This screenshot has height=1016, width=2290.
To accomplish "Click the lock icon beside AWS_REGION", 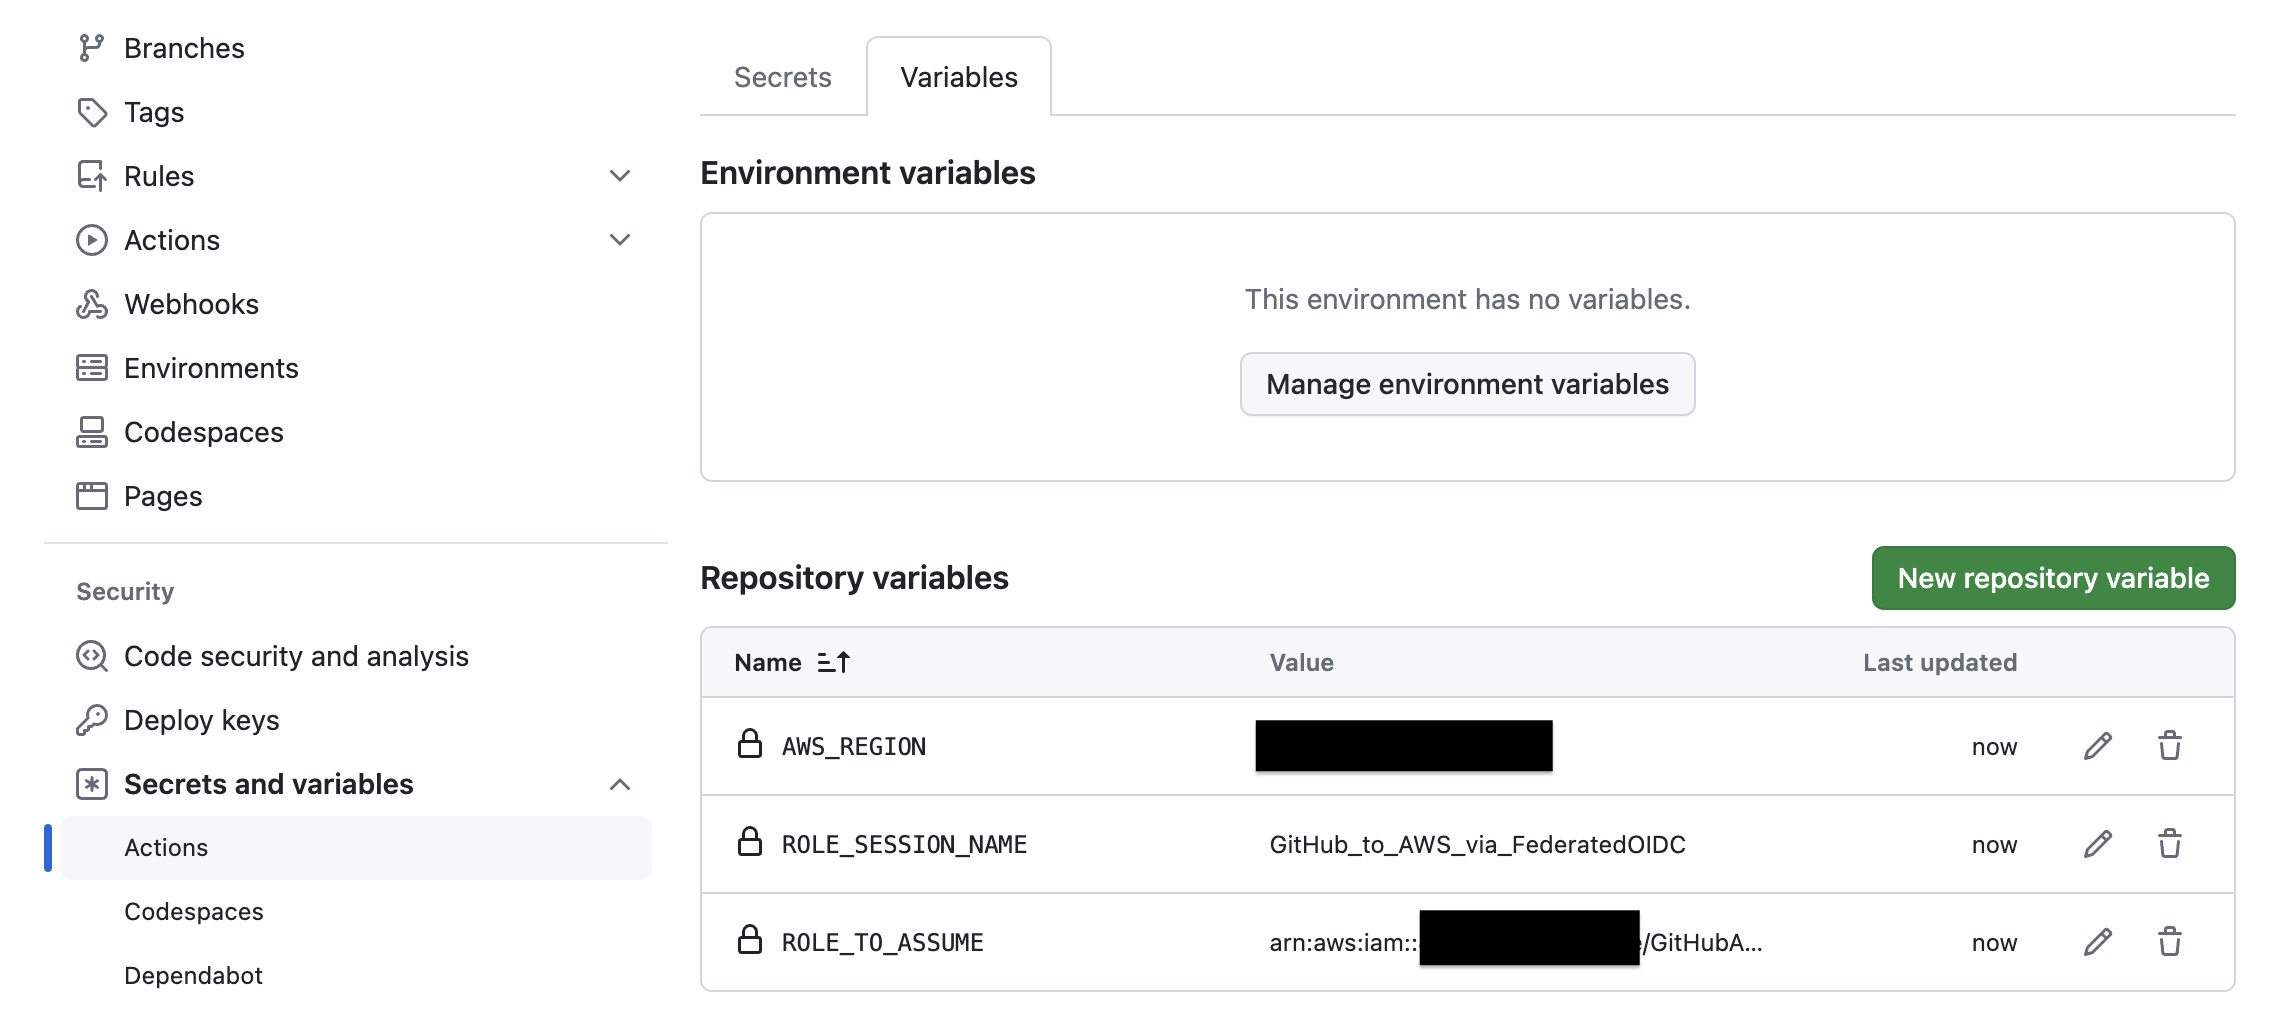I will pos(749,746).
